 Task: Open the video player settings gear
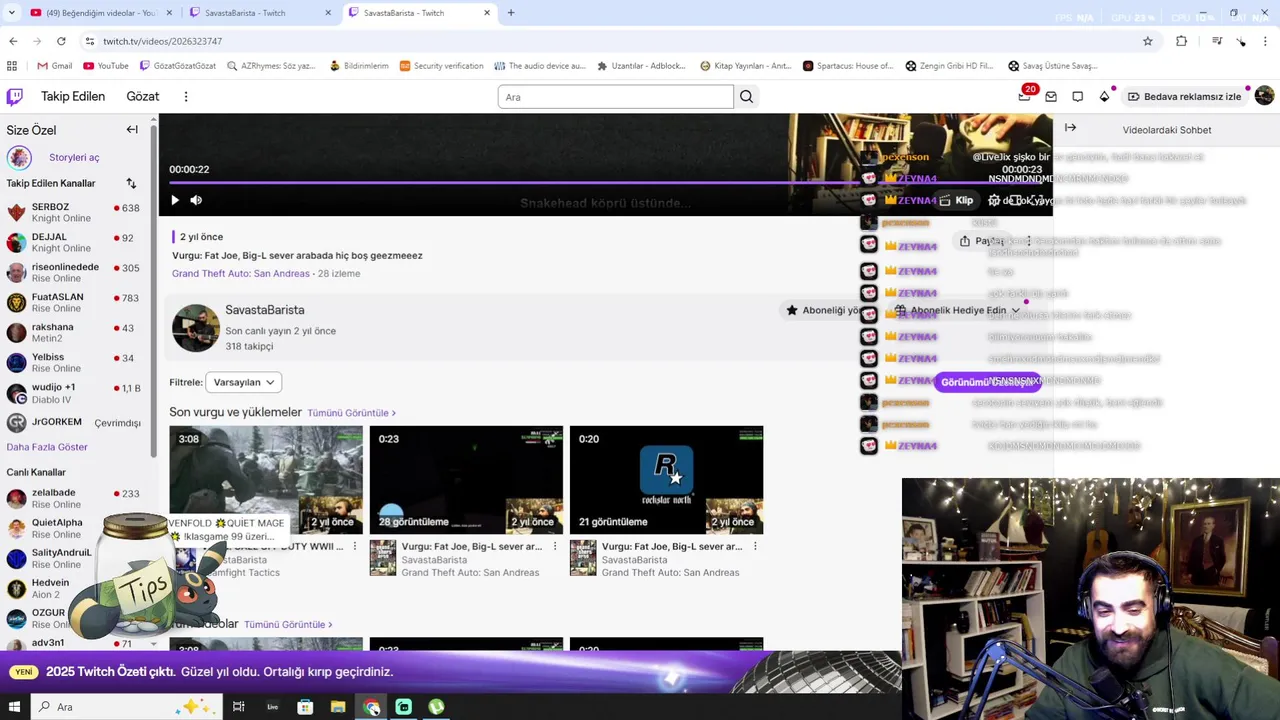[x=994, y=200]
